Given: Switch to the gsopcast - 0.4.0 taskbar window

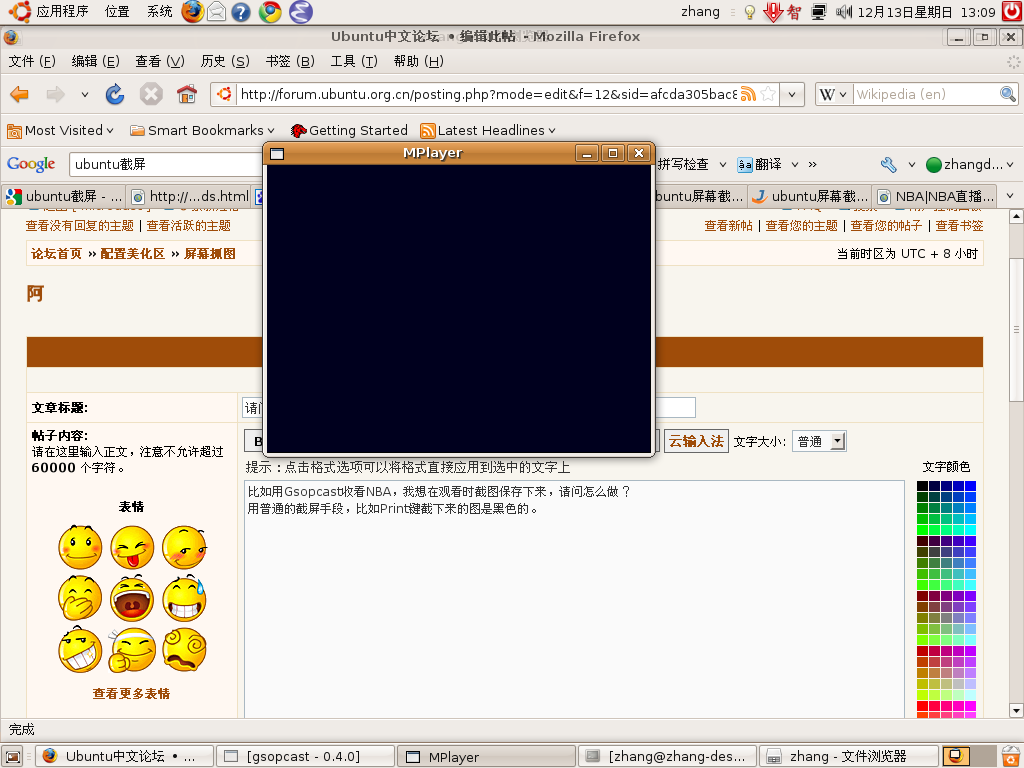Looking at the screenshot, I should pyautogui.click(x=306, y=756).
